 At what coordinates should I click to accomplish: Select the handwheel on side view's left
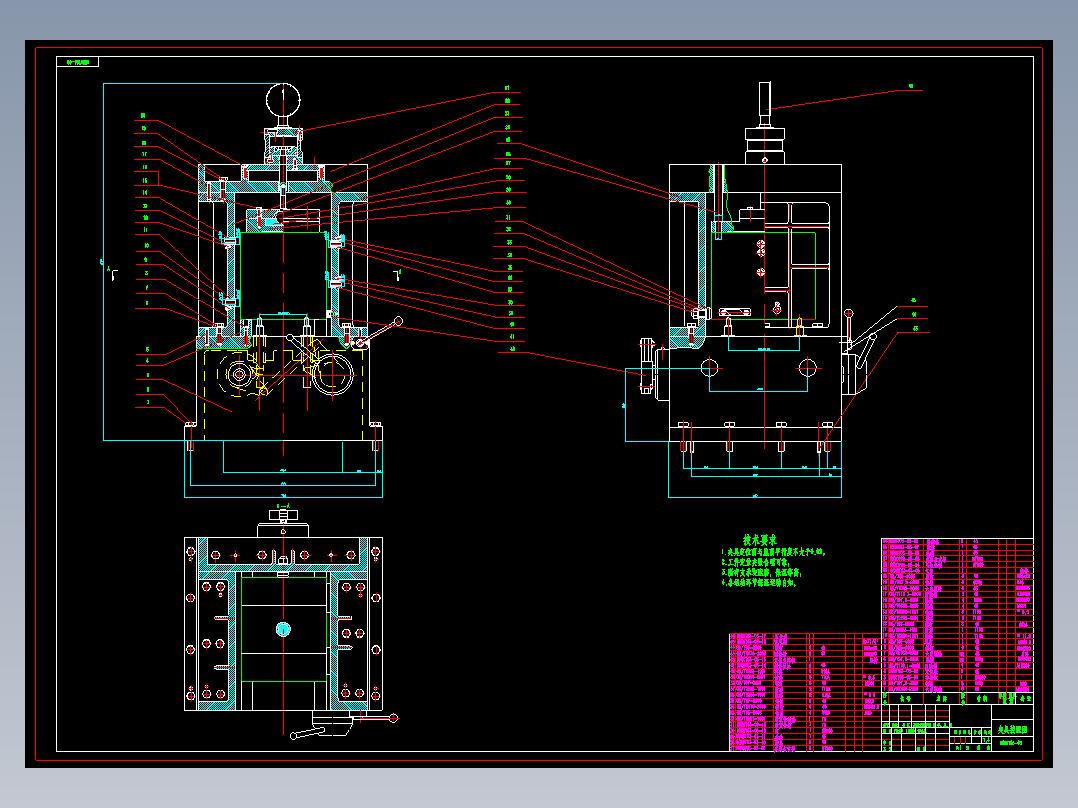point(646,366)
